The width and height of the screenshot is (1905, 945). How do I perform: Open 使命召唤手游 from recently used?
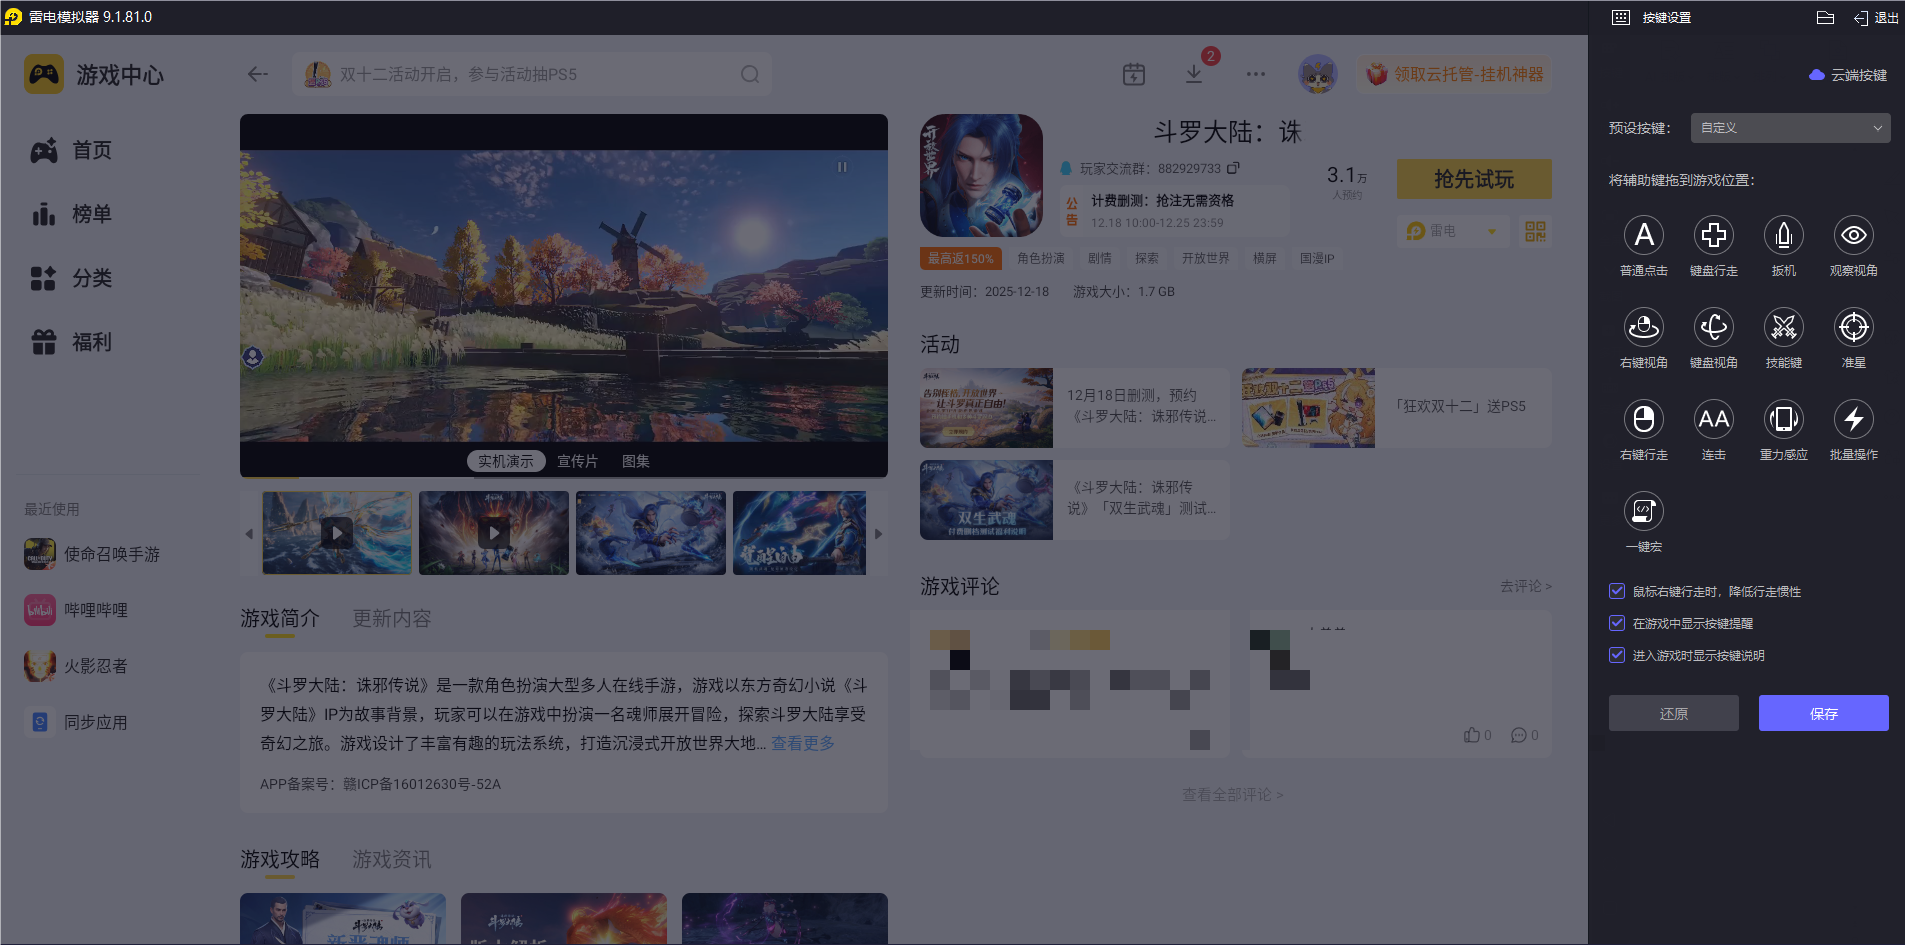click(x=93, y=554)
